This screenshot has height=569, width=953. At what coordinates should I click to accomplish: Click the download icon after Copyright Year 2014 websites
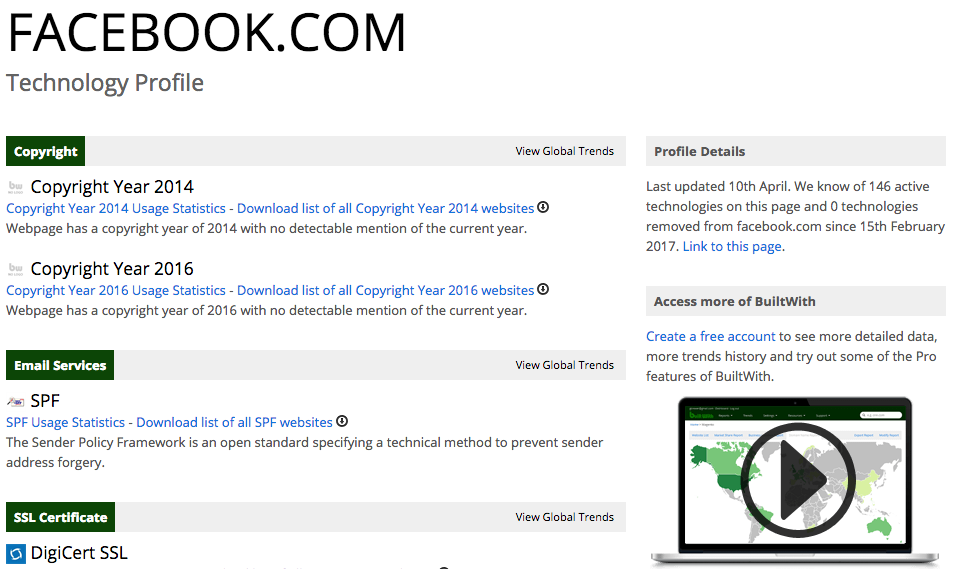click(x=543, y=207)
